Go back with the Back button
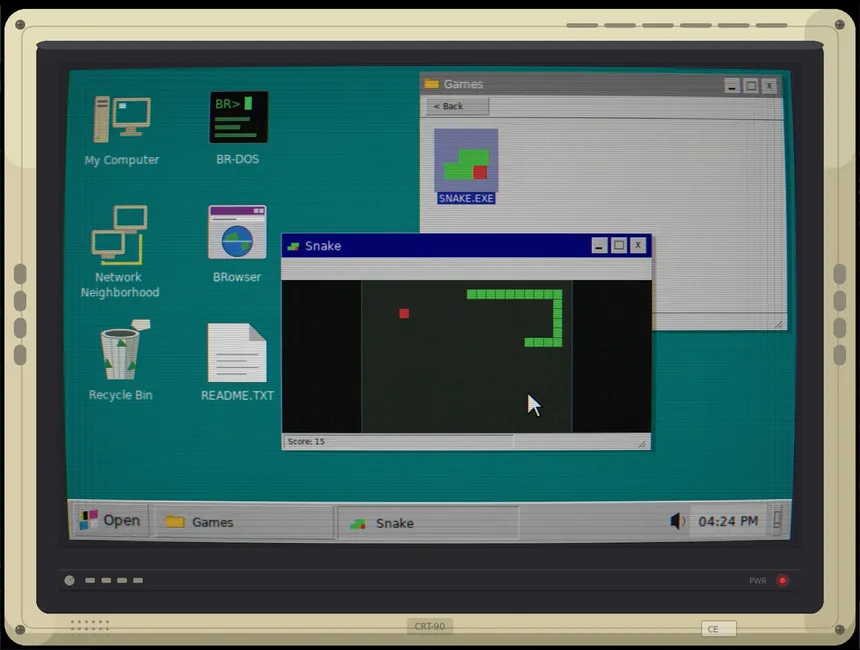The height and width of the screenshot is (650, 860). pyautogui.click(x=457, y=106)
